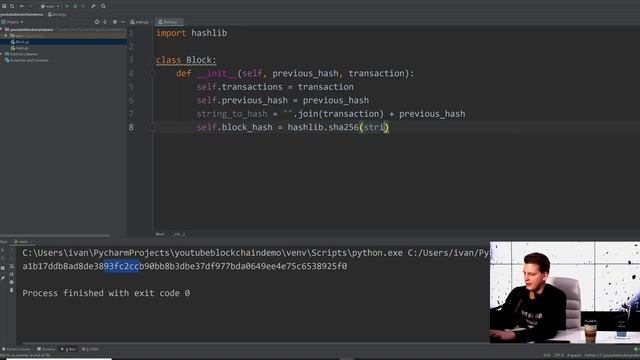Open main.py from the project tree
This screenshot has width=640, height=360.
20,48
